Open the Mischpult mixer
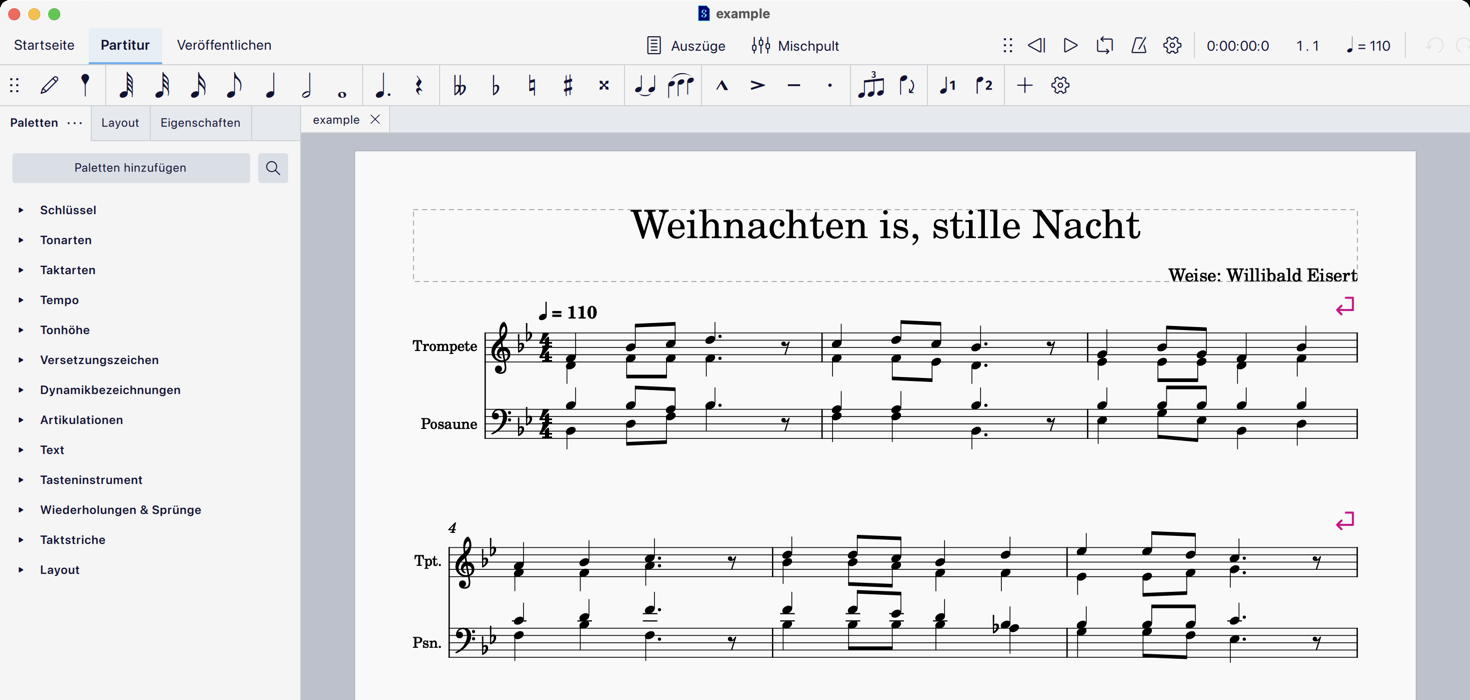This screenshot has height=700, width=1470. tap(795, 46)
